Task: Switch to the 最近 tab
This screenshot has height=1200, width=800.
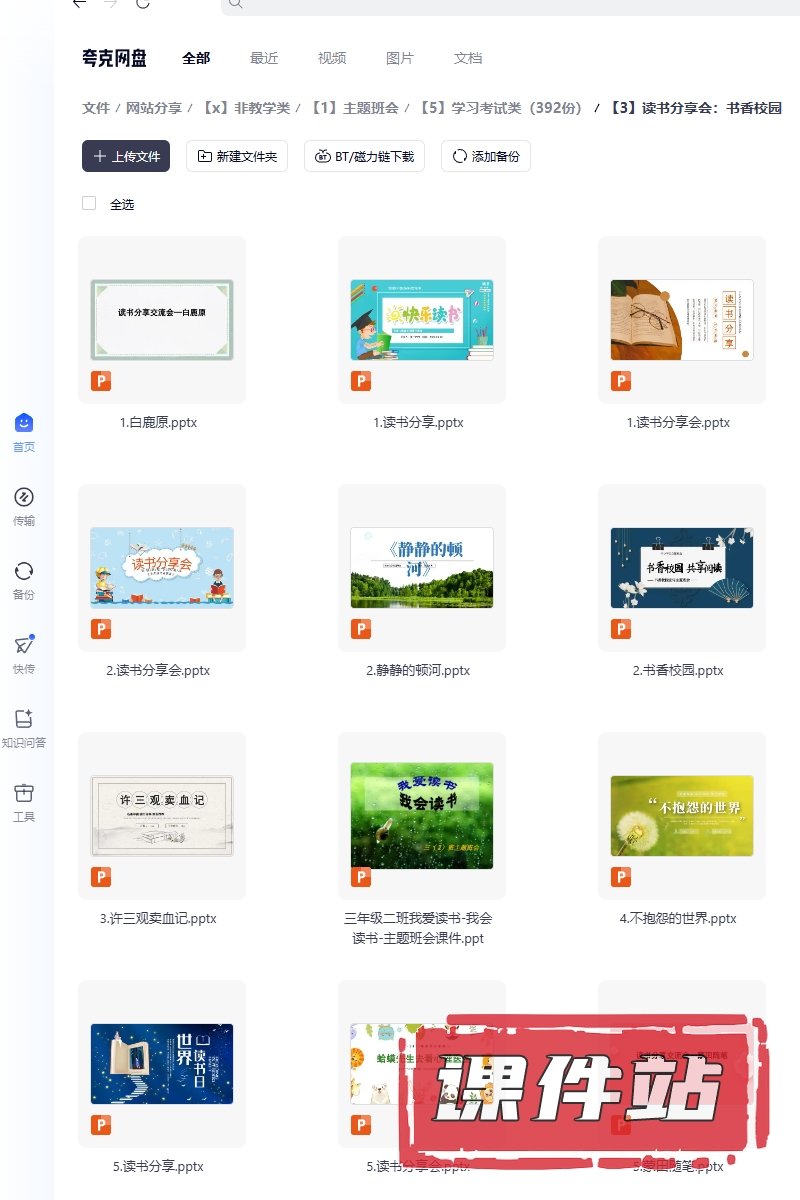Action: point(264,58)
